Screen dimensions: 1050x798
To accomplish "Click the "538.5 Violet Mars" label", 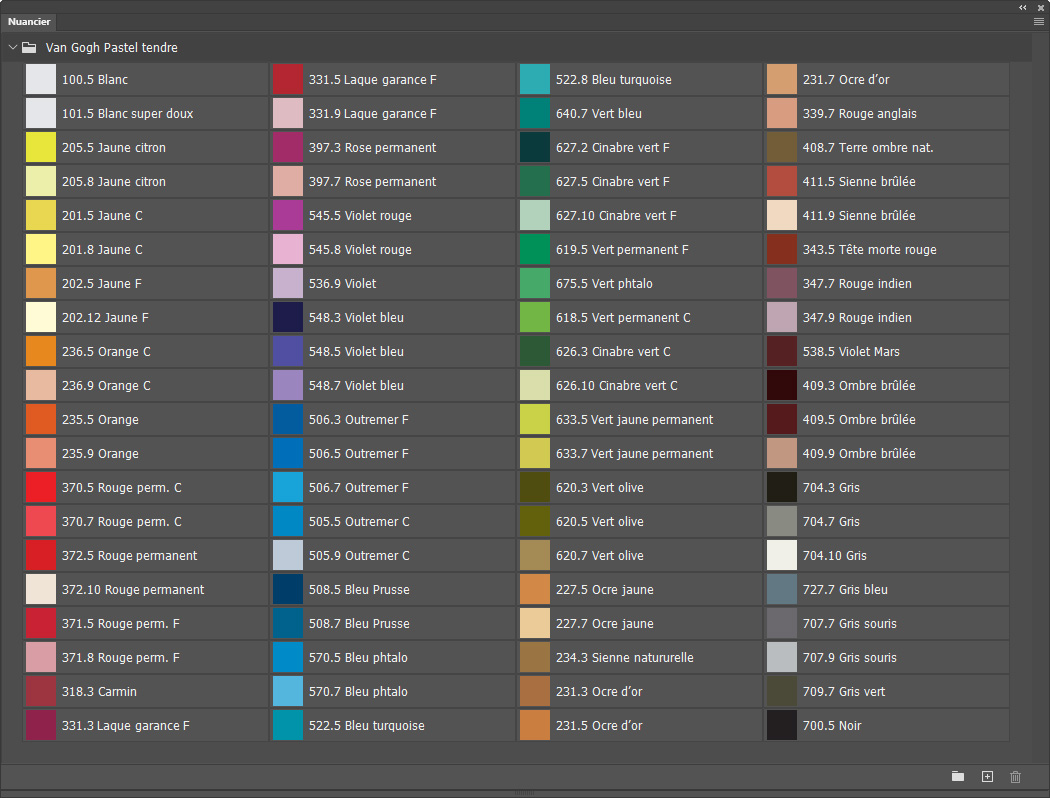I will pos(851,351).
